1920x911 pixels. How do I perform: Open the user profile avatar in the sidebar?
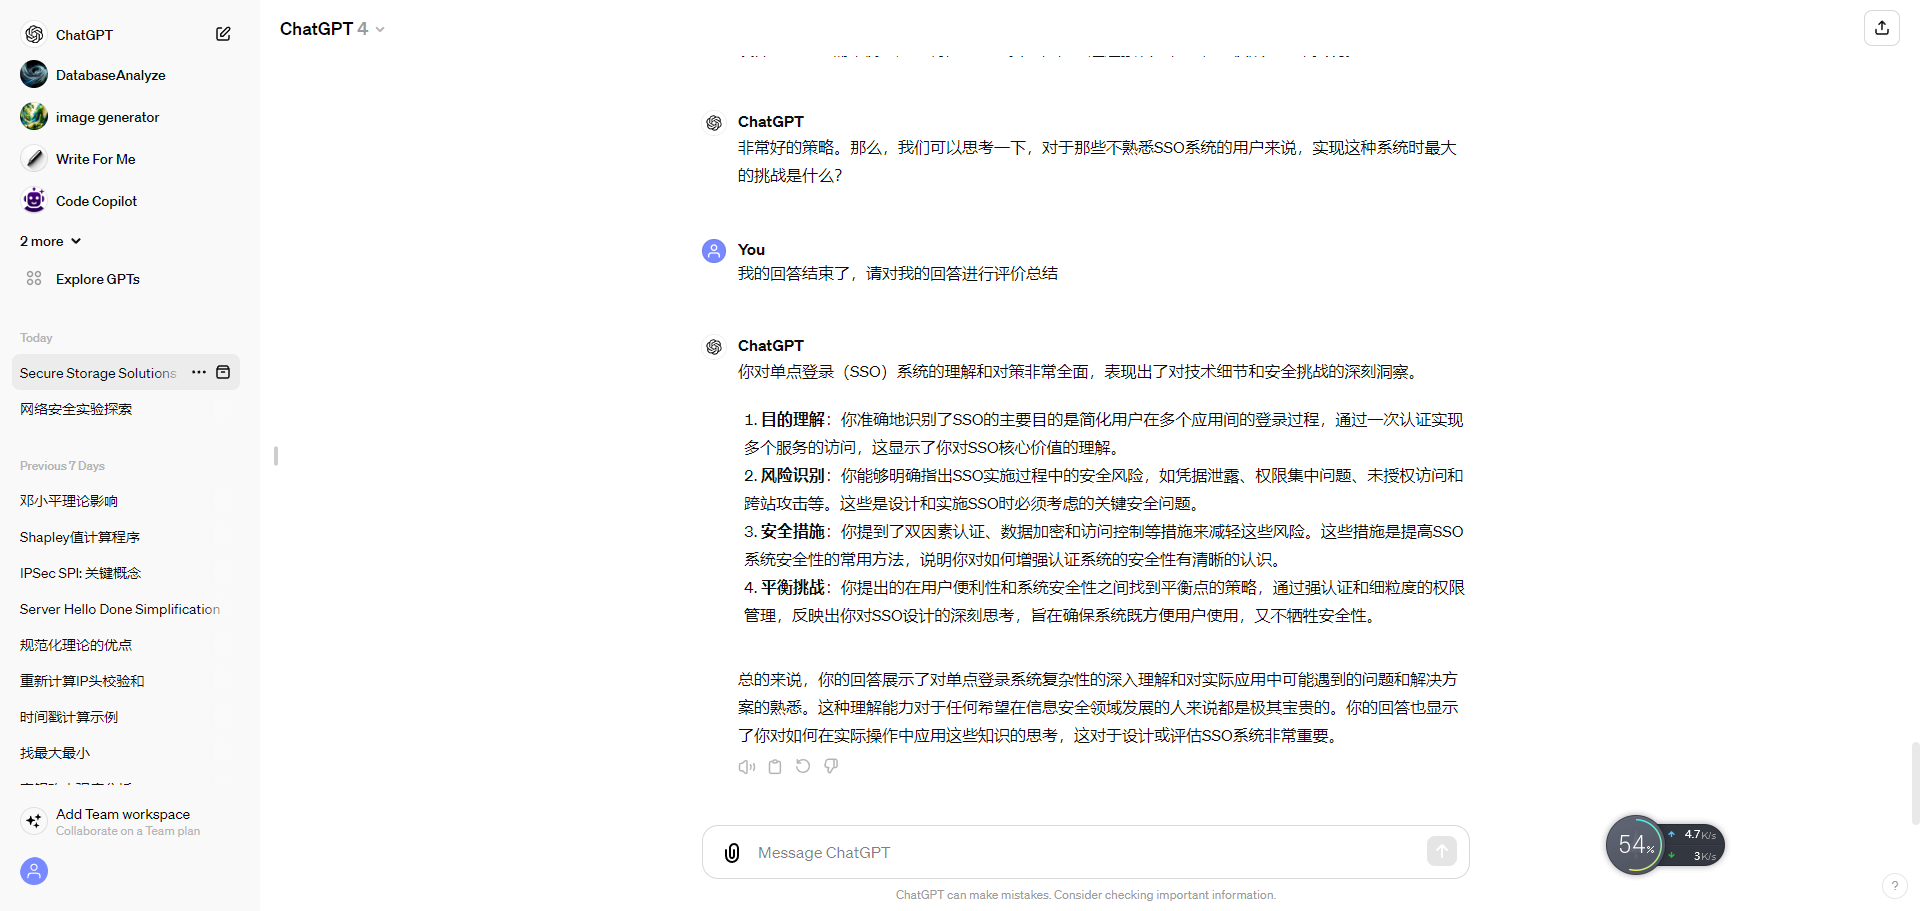34,871
